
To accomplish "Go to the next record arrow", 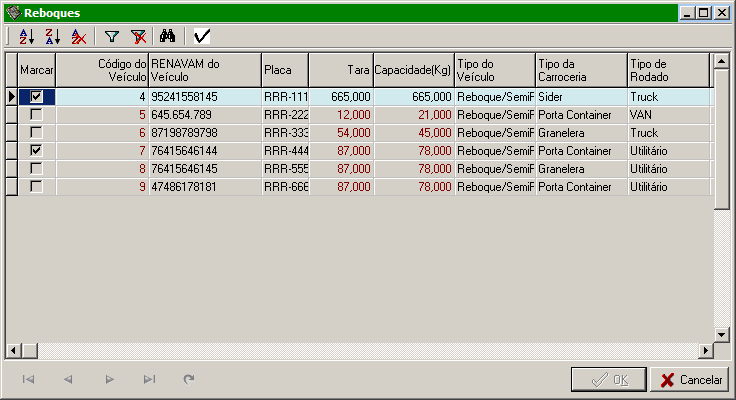I will tap(110, 379).
